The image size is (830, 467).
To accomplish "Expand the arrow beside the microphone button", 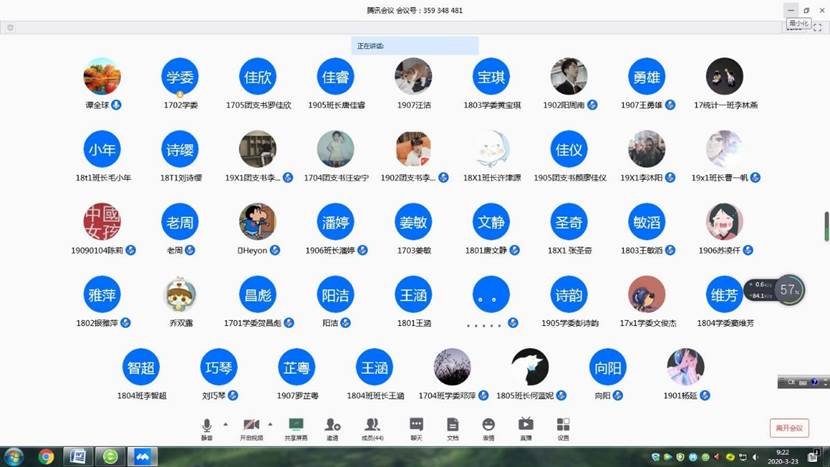I will point(225,424).
